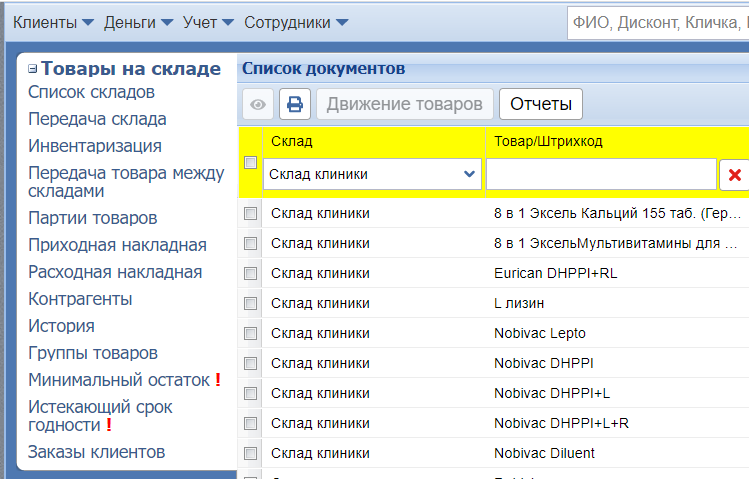Clear the filter with the red X

(735, 175)
